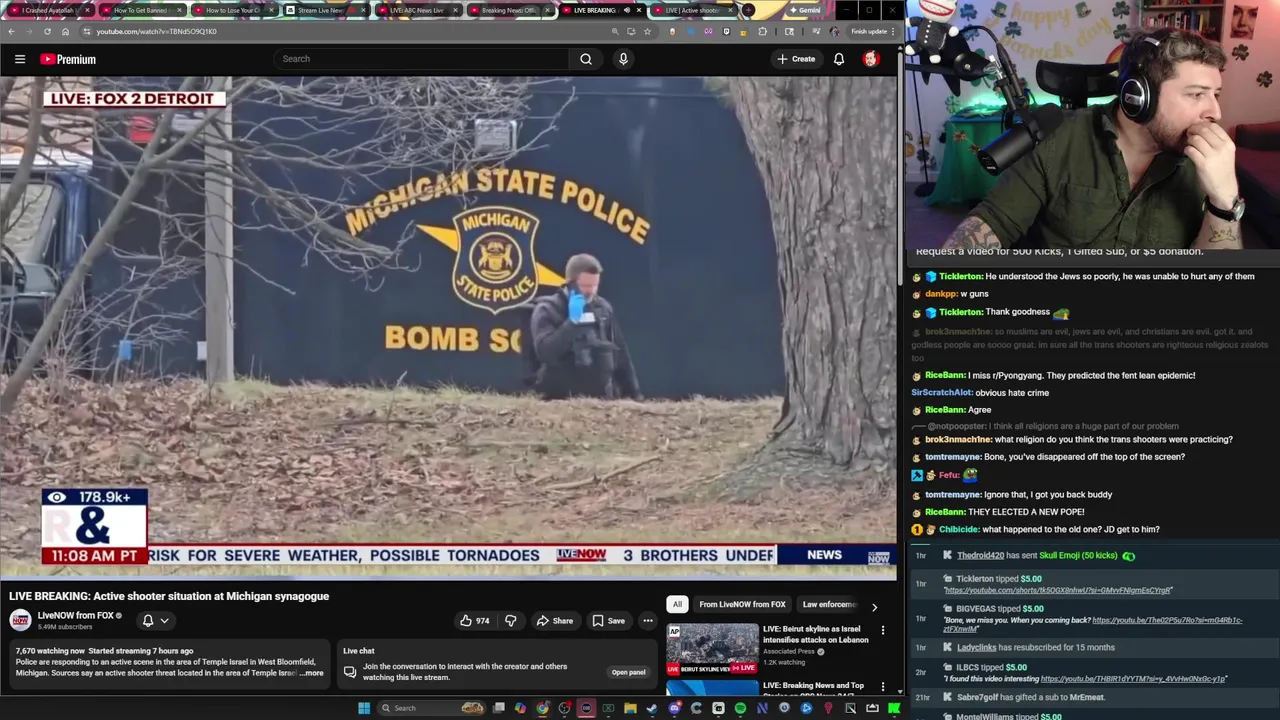Open the Gemini button in browser tab strip
1280x720 pixels.
pyautogui.click(x=806, y=10)
